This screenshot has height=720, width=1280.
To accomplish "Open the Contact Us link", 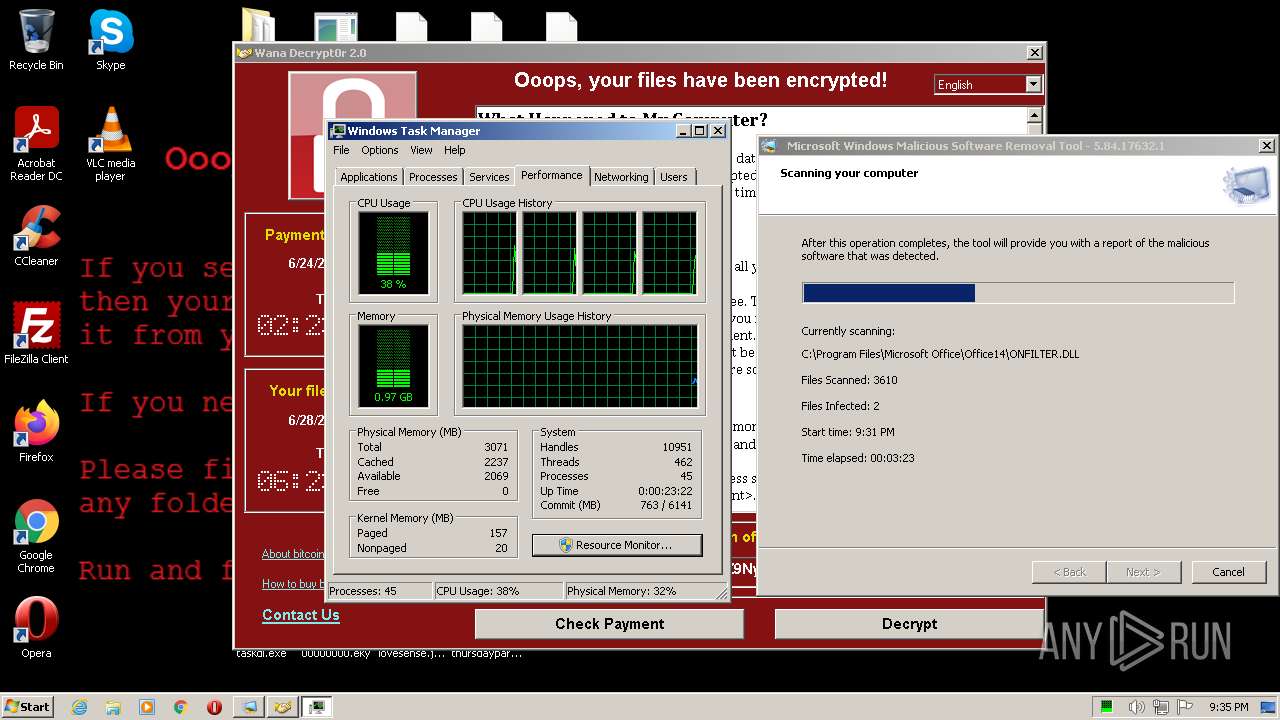I will click(301, 615).
